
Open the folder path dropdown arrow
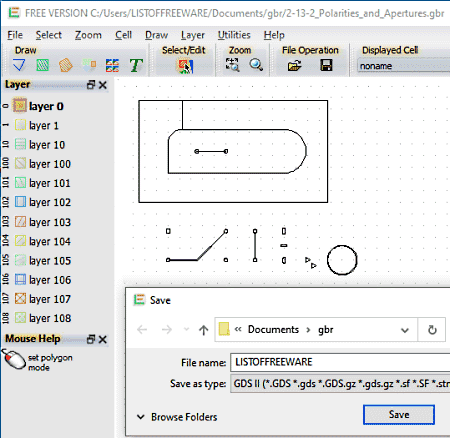pos(405,330)
